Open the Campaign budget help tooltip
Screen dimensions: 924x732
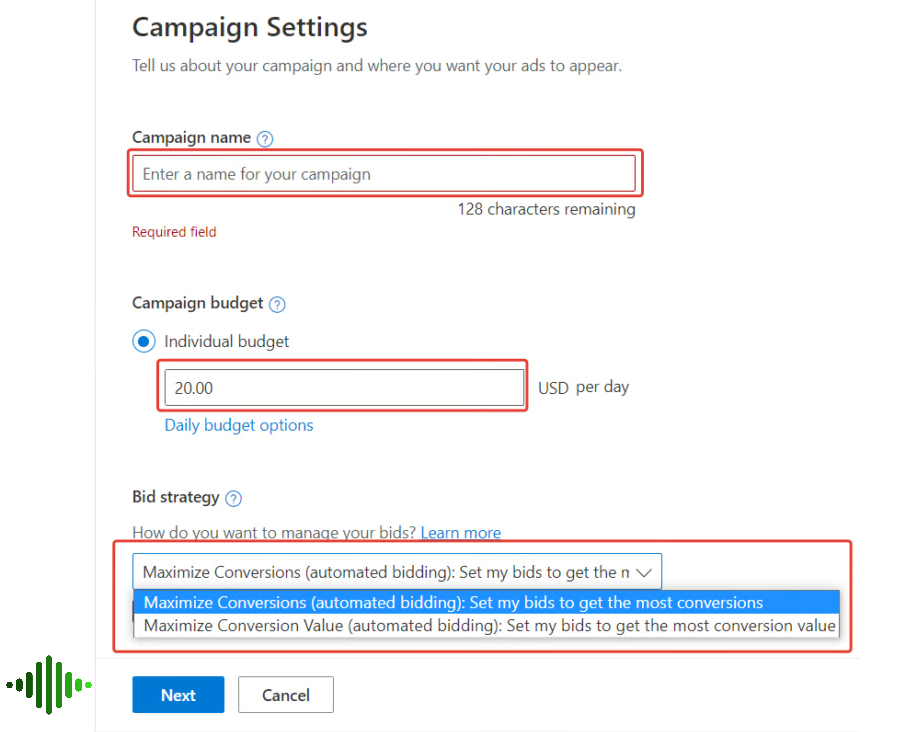coord(277,304)
